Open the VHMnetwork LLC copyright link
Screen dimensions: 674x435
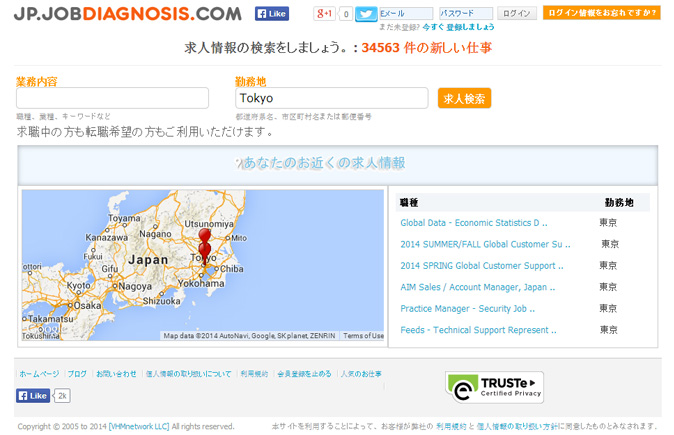139,426
